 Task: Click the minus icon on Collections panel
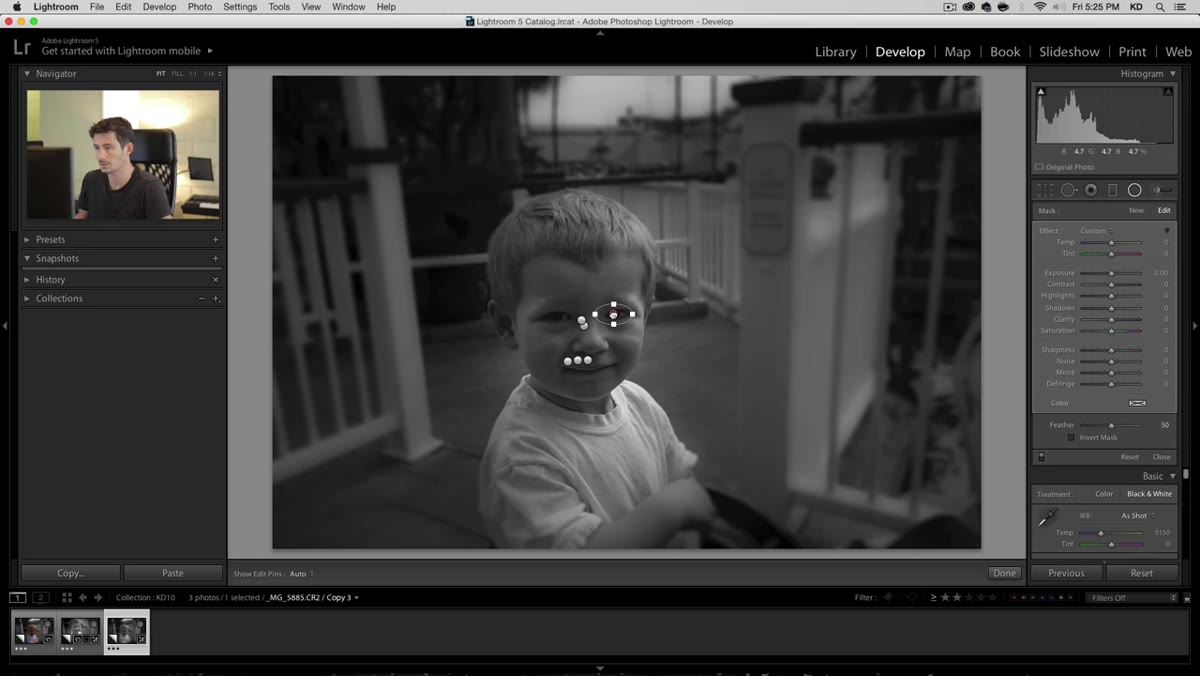click(201, 299)
